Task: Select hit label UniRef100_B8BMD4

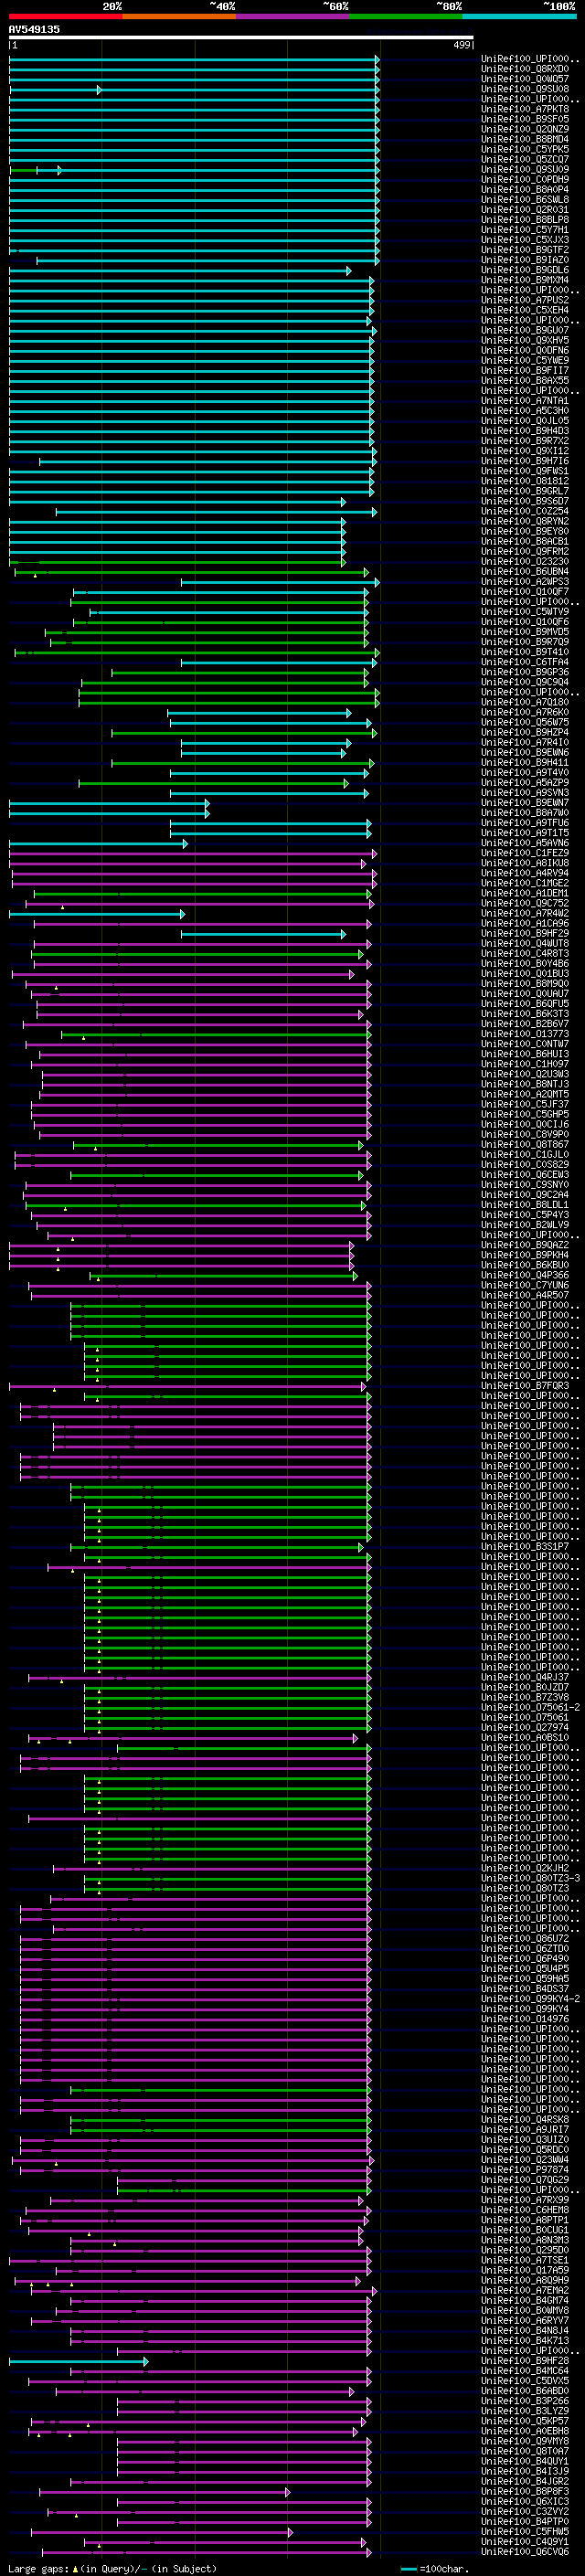Action: (525, 139)
